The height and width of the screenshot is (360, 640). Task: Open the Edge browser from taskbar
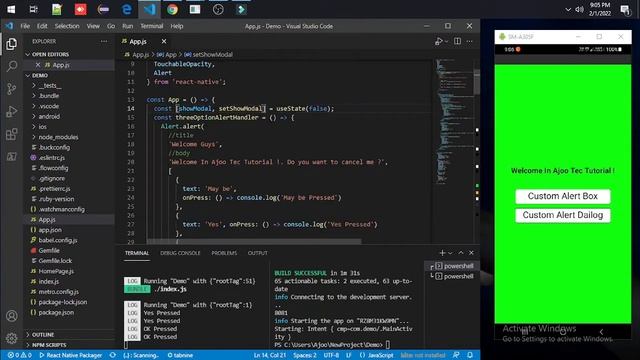(x=127, y=9)
